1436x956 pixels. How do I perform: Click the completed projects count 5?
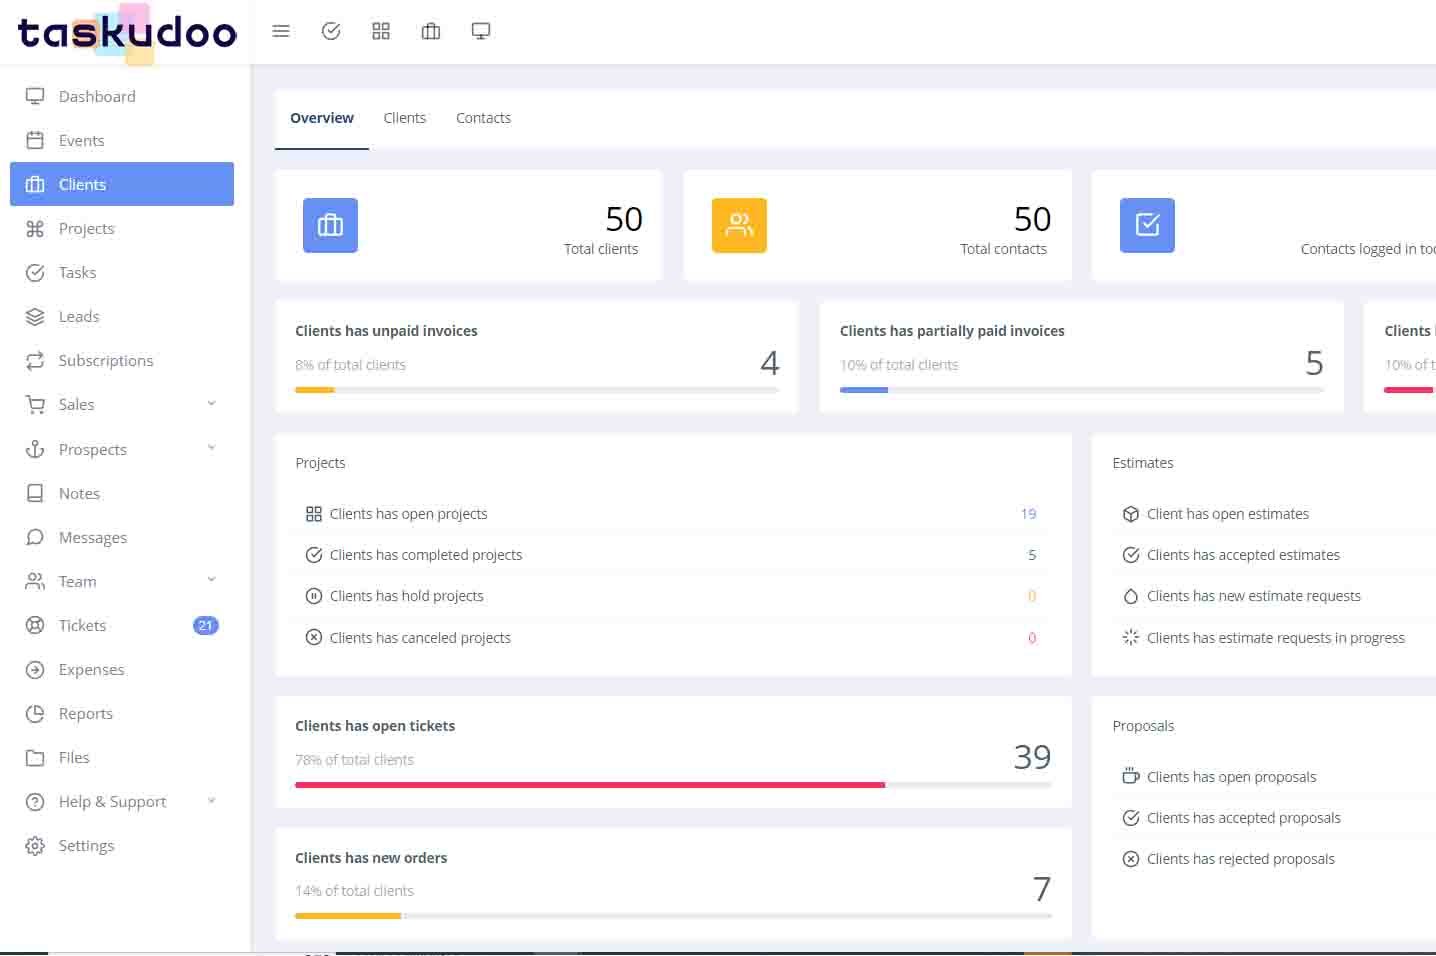click(1032, 555)
